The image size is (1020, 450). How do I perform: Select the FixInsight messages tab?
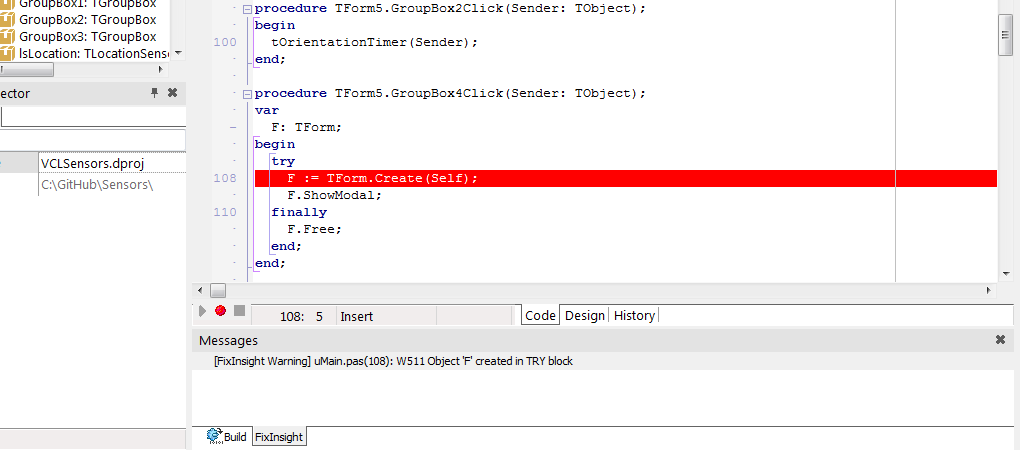click(279, 437)
